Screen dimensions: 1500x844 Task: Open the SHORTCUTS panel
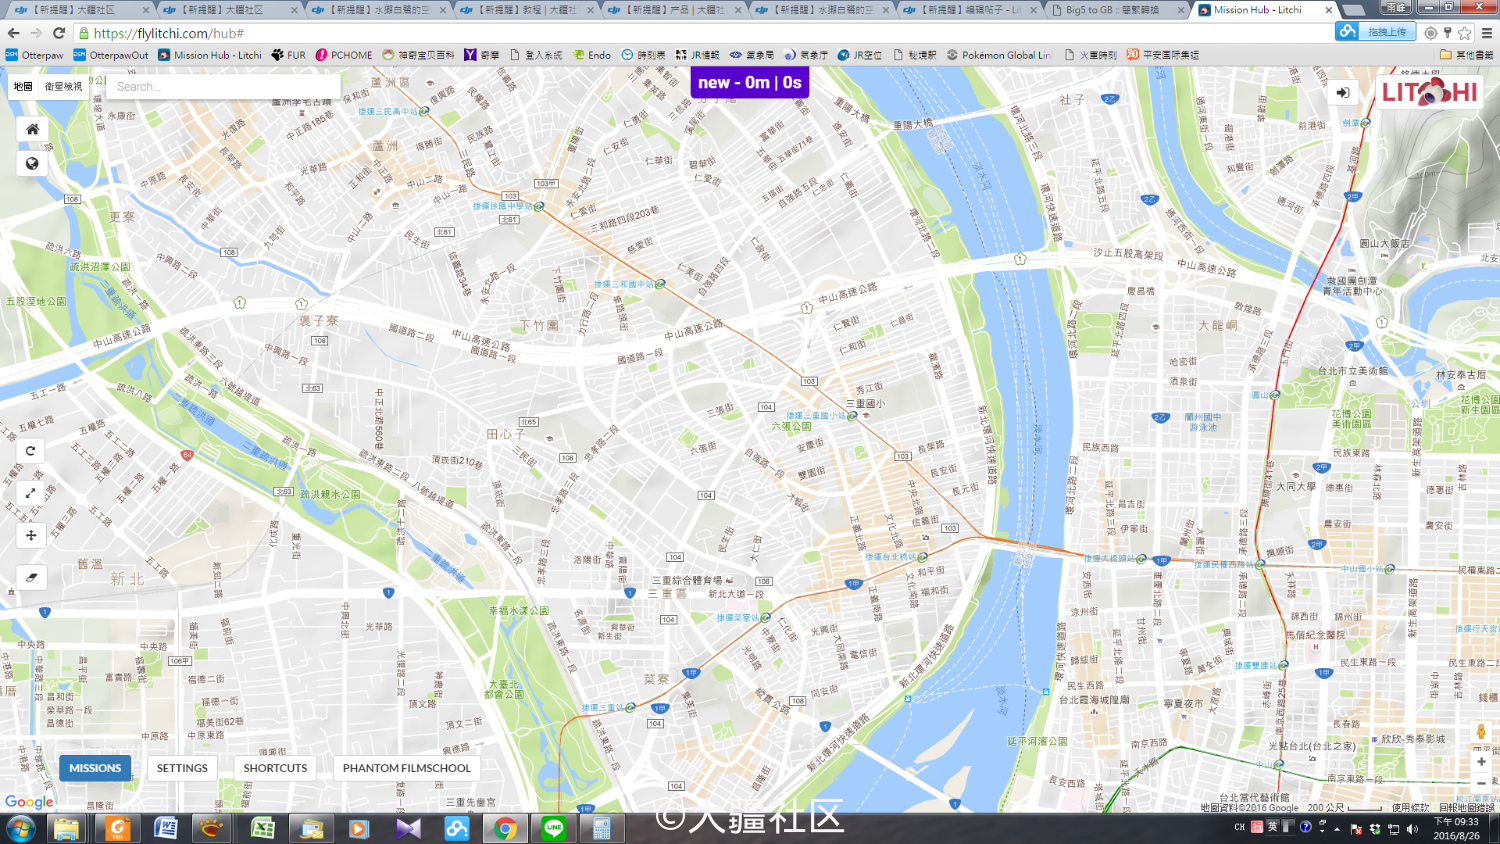pos(275,768)
